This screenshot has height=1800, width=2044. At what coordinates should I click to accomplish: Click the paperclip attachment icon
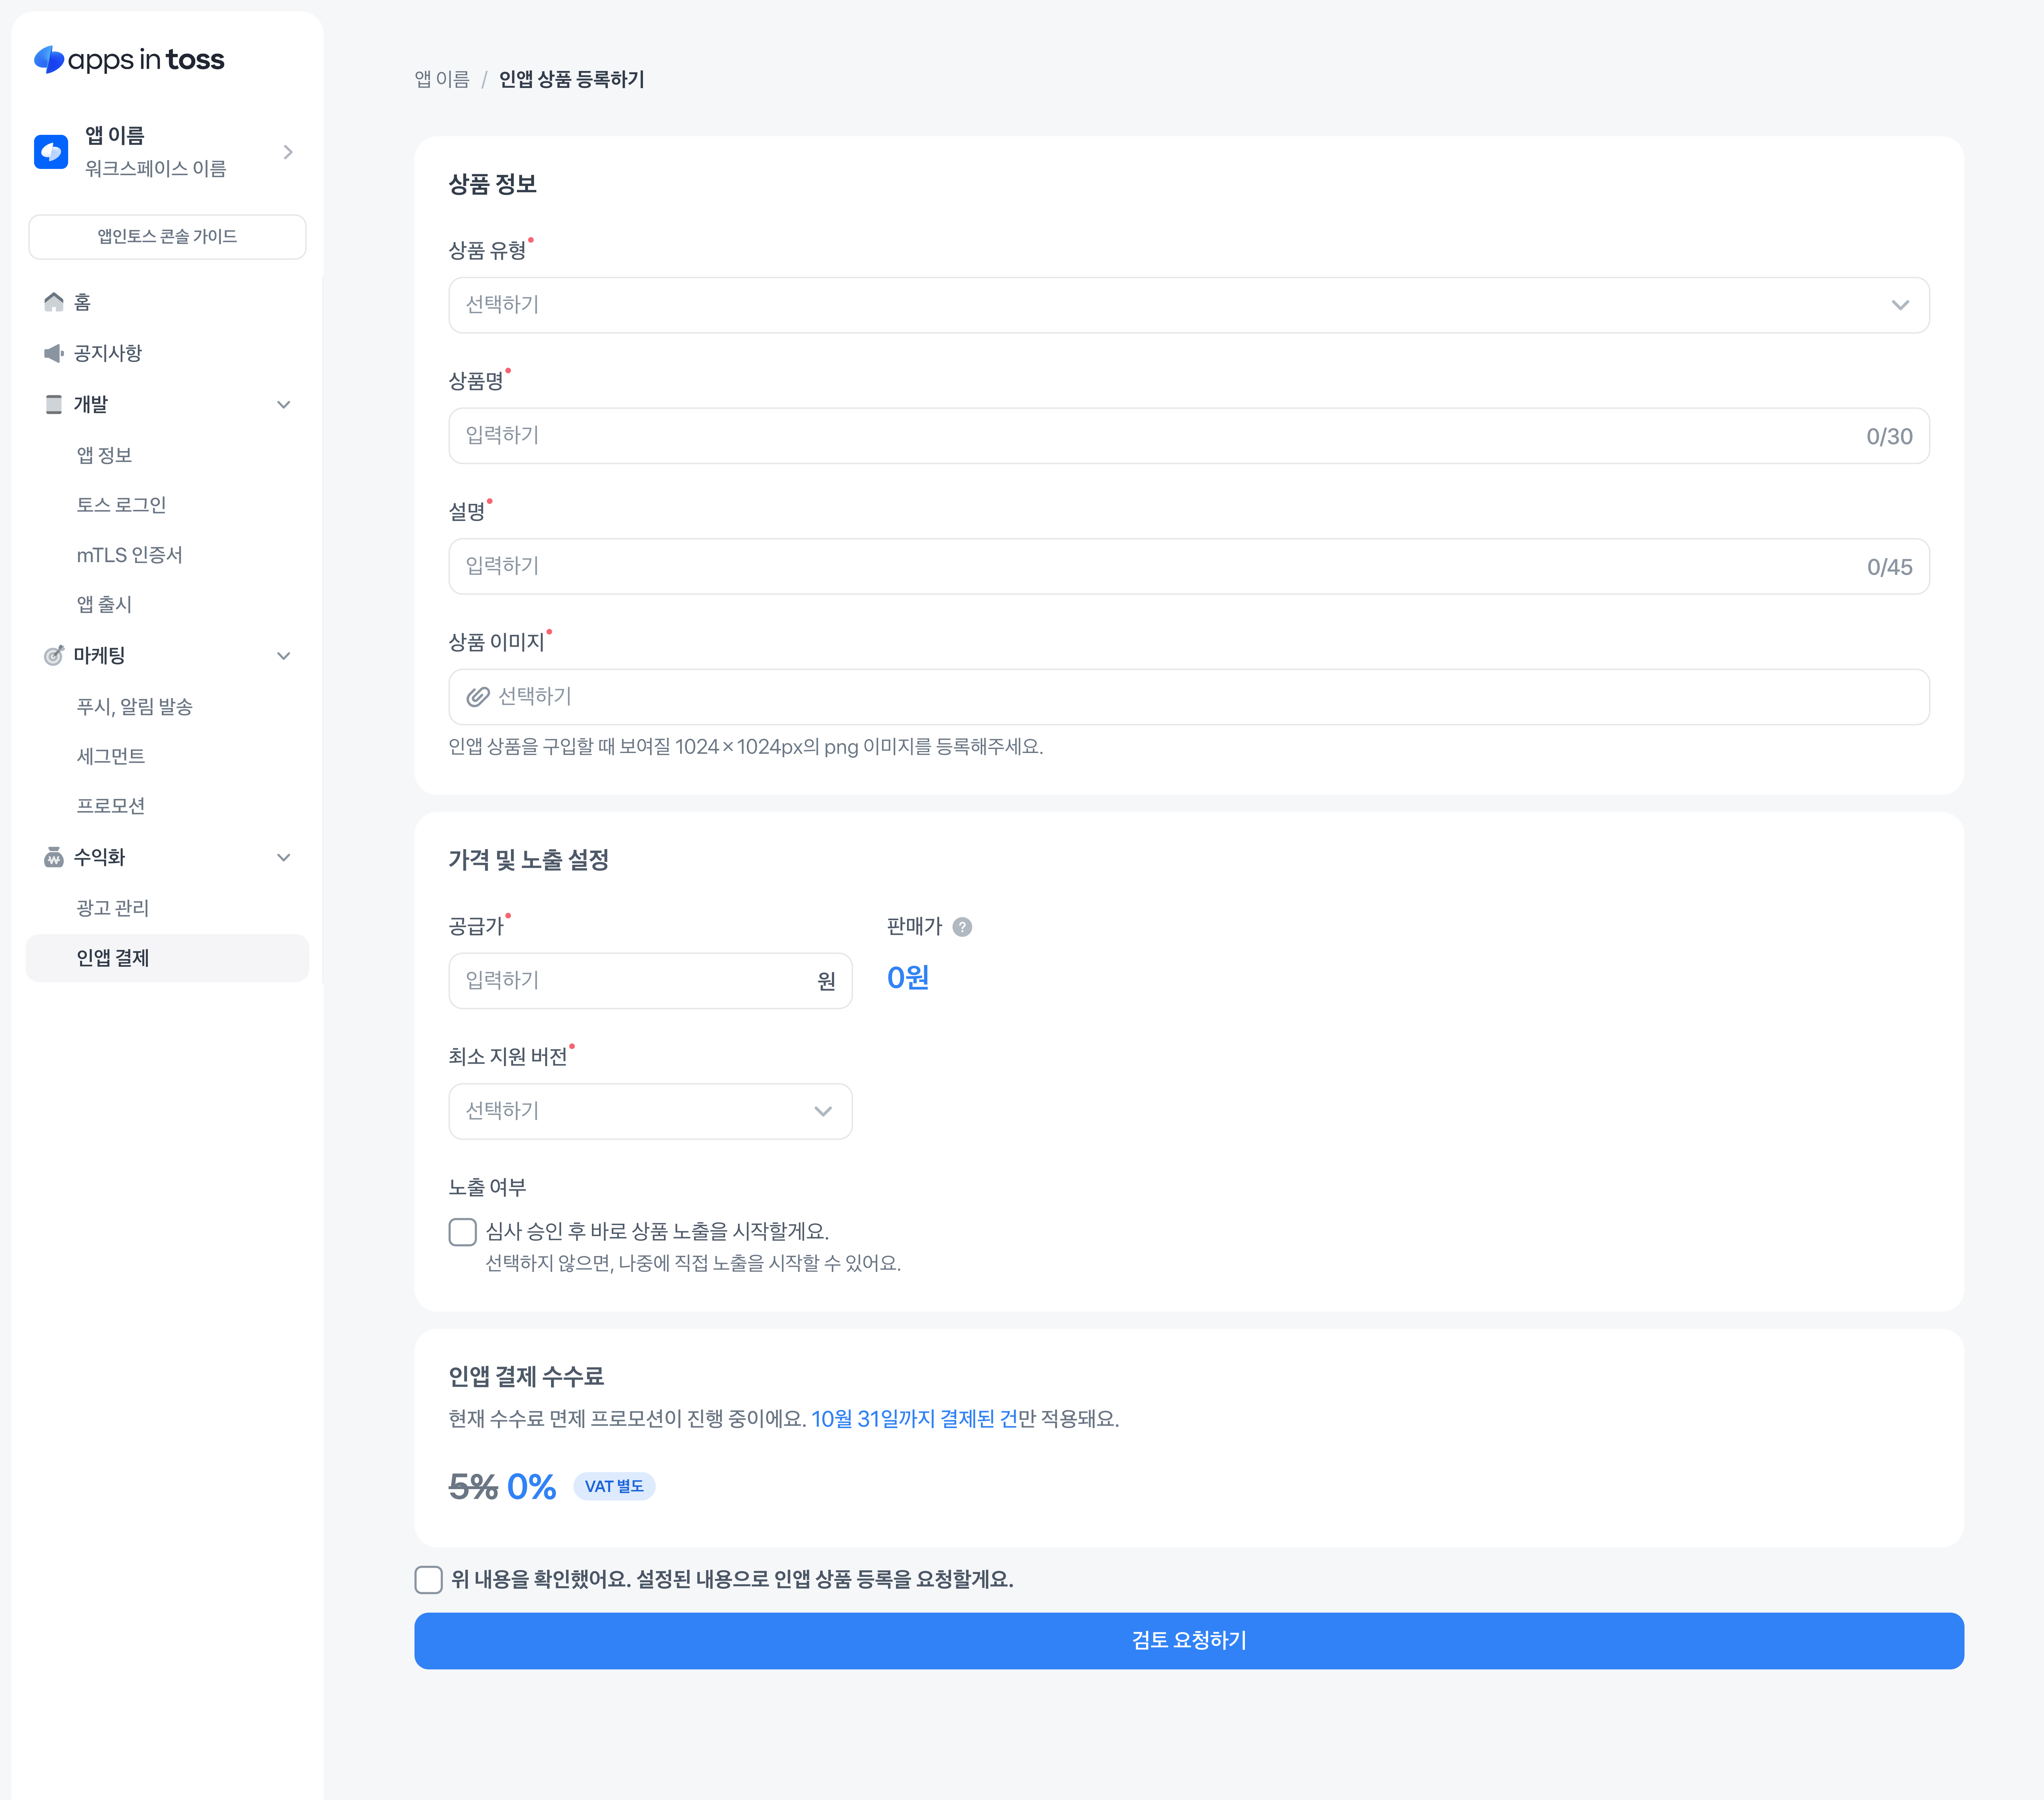[478, 697]
